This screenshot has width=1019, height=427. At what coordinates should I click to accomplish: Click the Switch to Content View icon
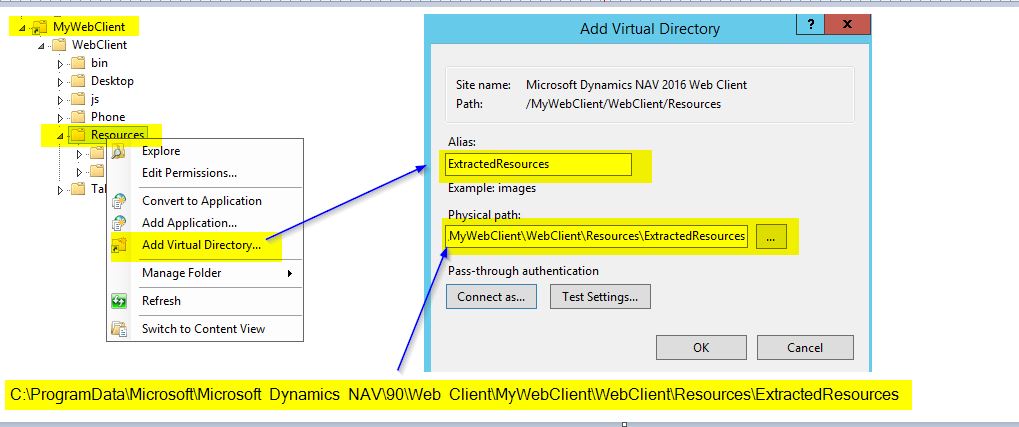(119, 329)
